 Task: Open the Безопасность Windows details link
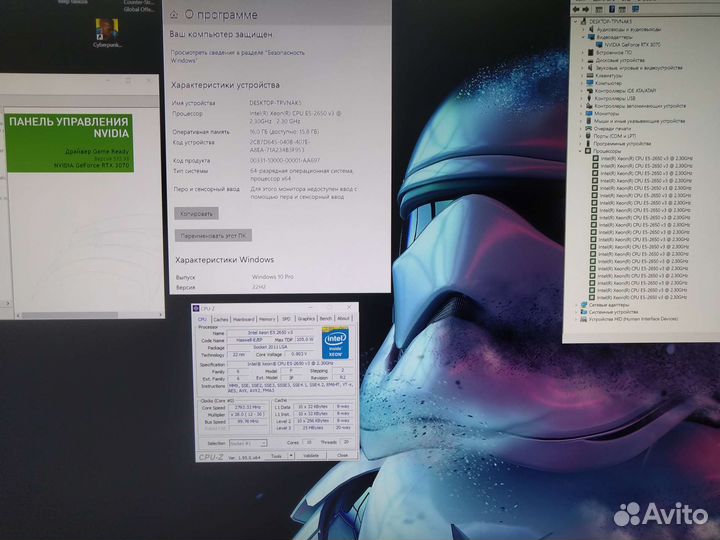coord(237,56)
